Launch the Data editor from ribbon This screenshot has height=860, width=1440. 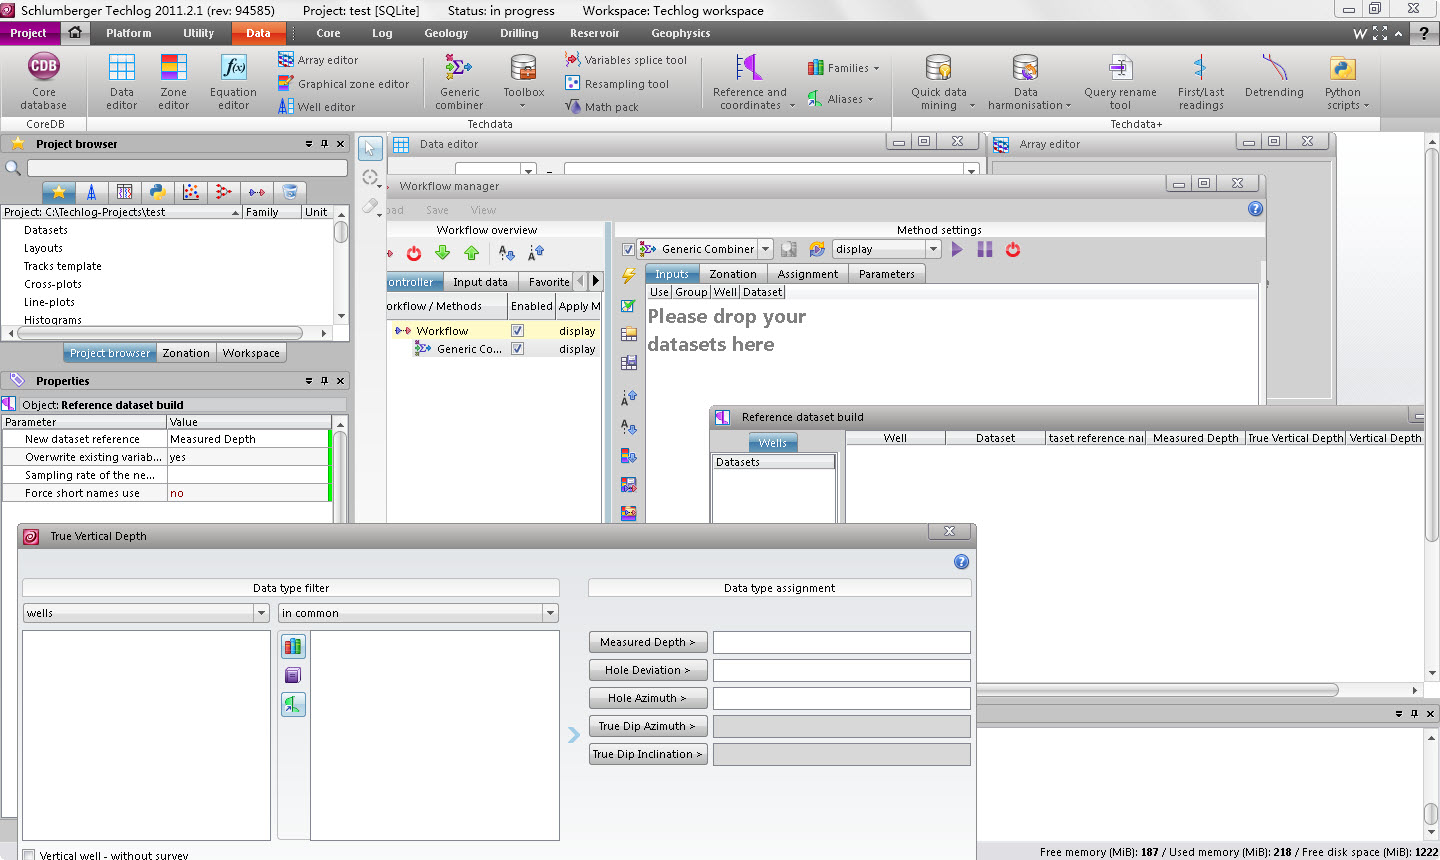point(122,81)
